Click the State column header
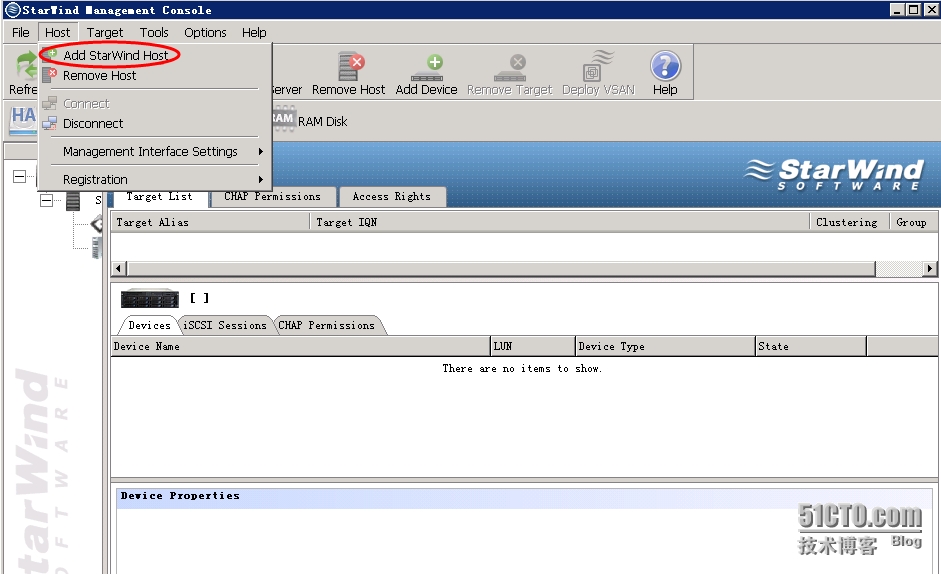 pos(811,346)
